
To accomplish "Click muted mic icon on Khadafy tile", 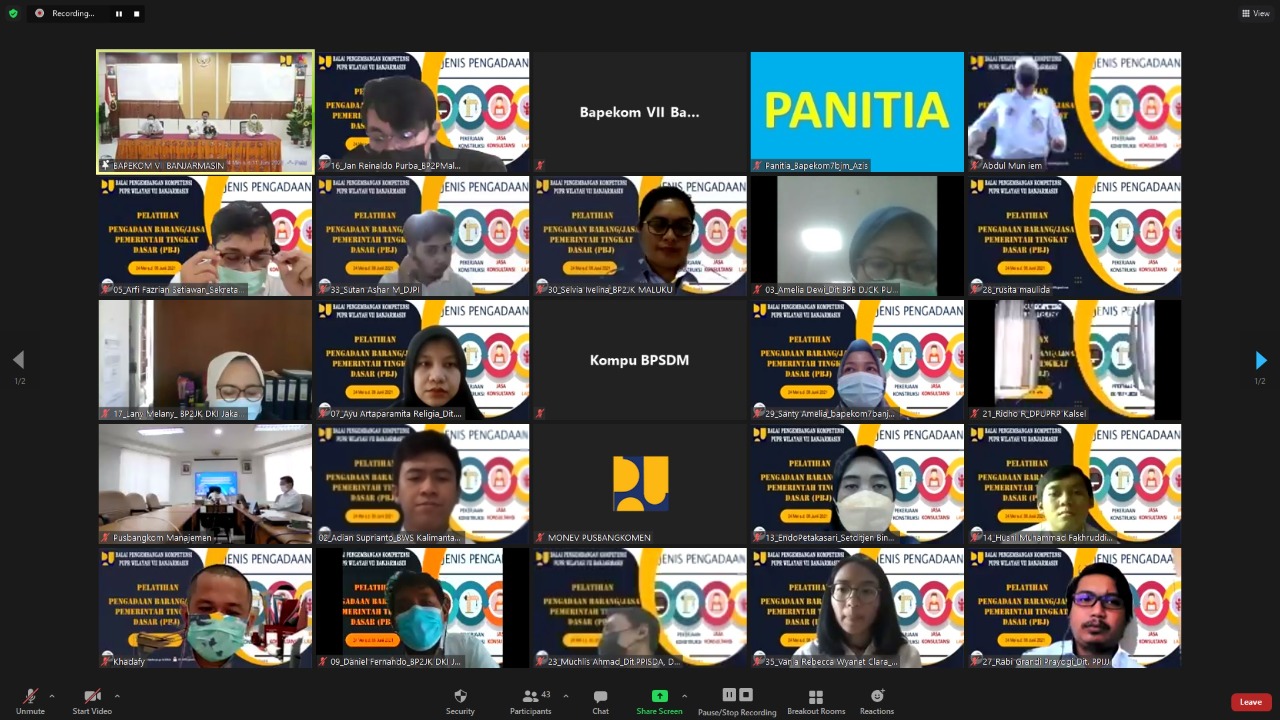I will tap(106, 662).
